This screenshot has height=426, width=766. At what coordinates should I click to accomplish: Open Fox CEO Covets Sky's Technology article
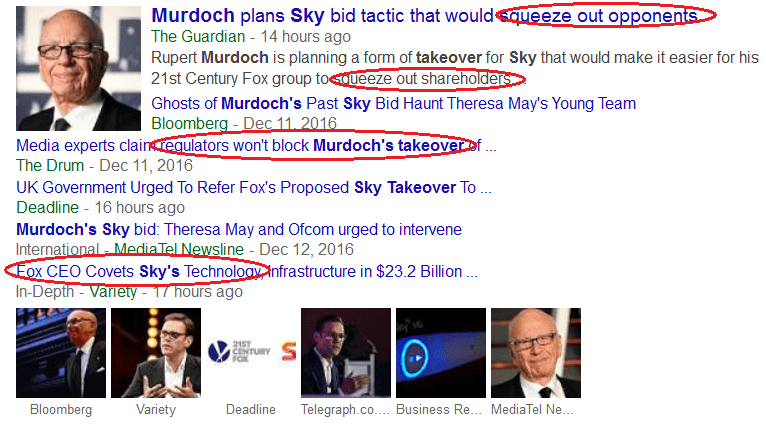pos(247,272)
